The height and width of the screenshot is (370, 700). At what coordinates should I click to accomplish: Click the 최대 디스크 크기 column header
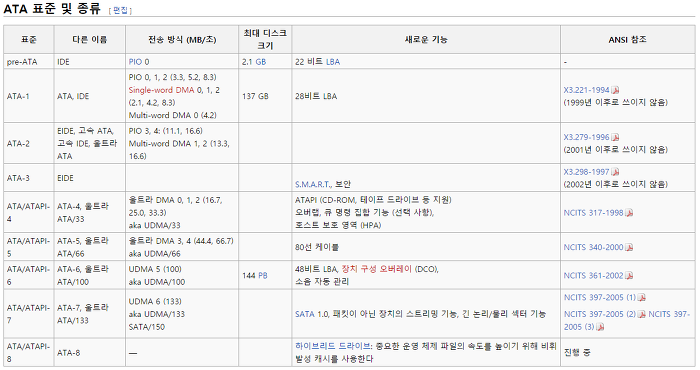pyautogui.click(x=265, y=40)
